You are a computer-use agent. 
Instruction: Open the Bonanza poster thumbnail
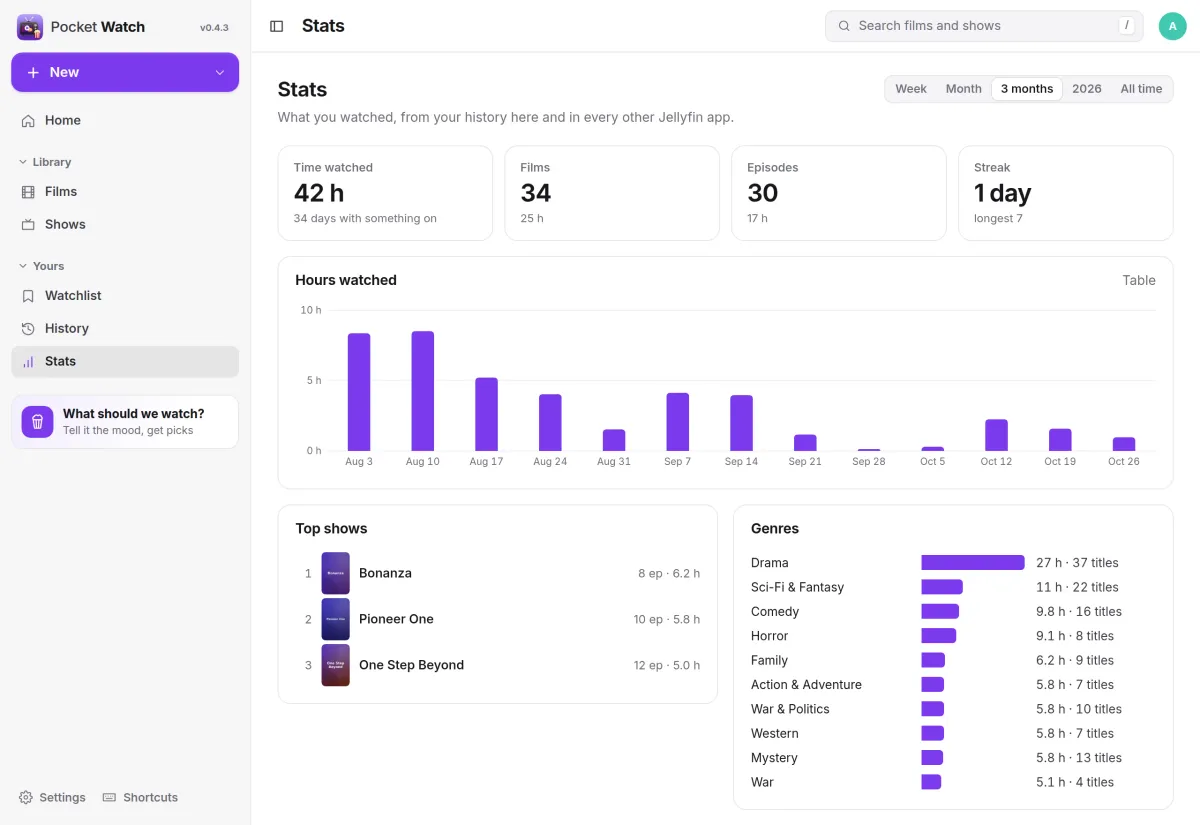[x=336, y=573]
